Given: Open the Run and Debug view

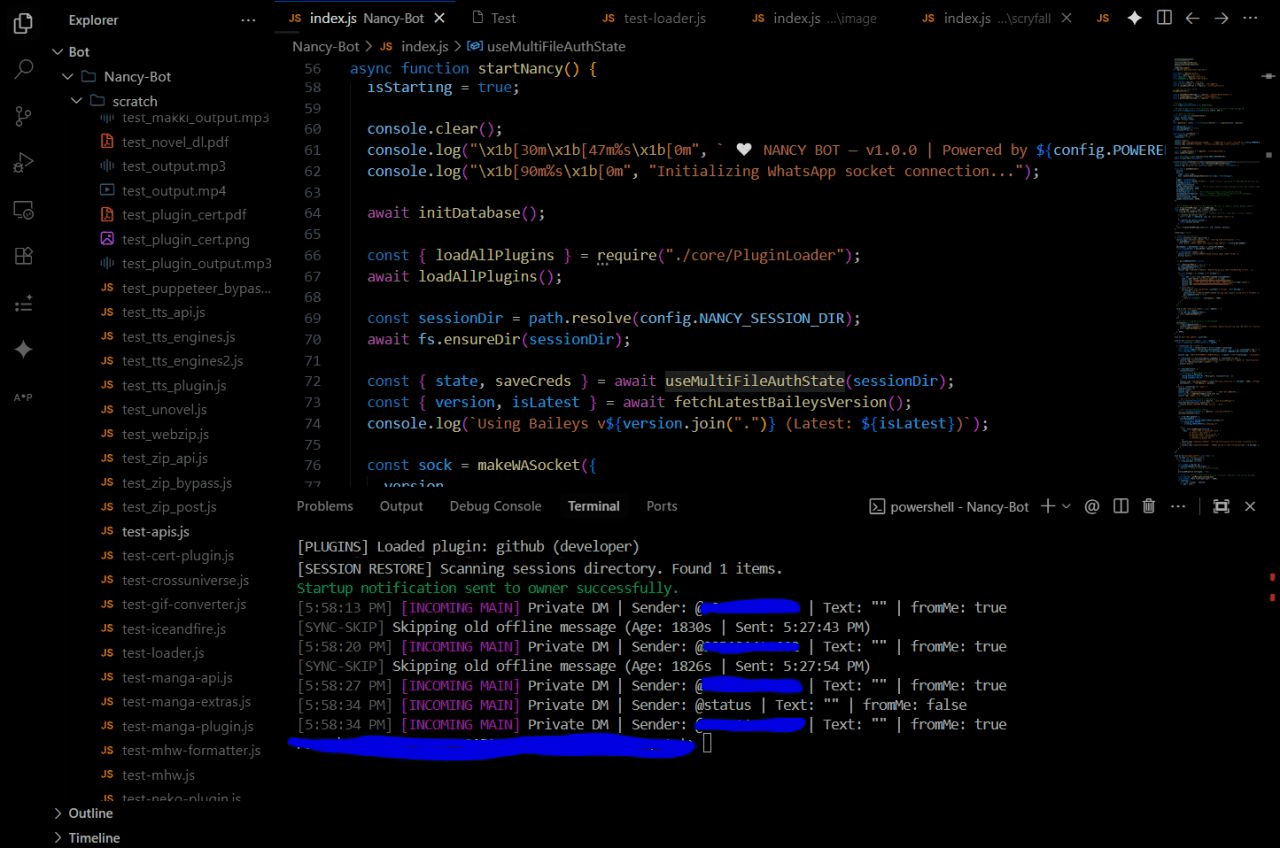Looking at the screenshot, I should 23,163.
